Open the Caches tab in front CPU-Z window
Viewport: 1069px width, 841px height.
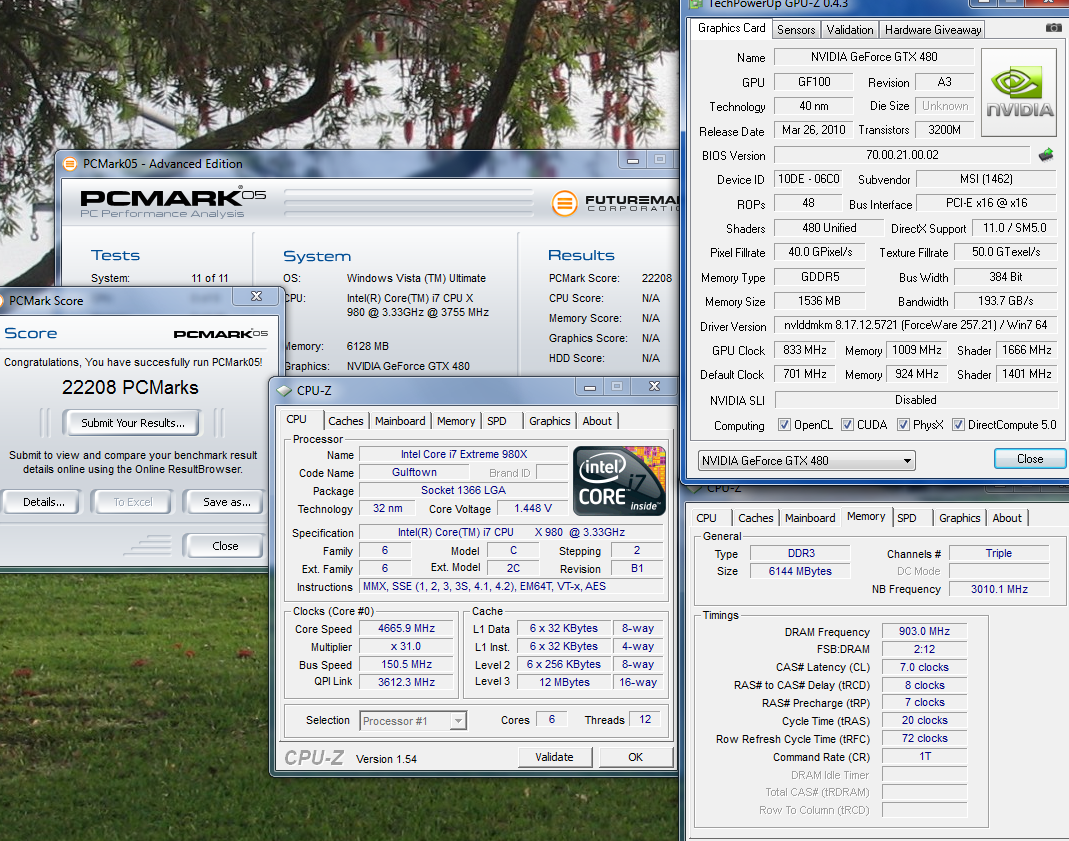click(x=346, y=421)
